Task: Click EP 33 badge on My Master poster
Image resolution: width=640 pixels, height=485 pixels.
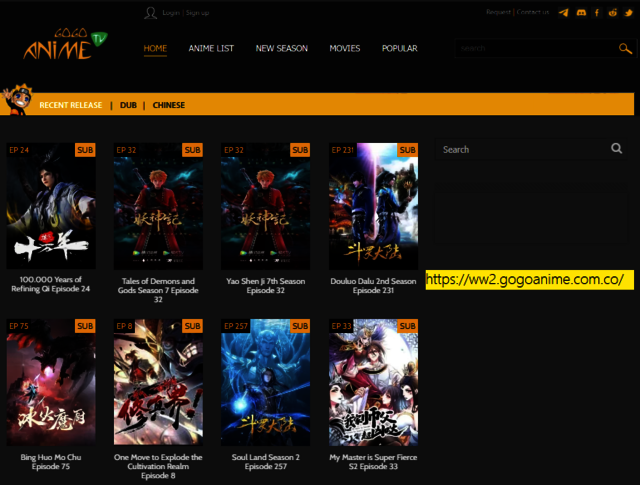Action: click(x=342, y=326)
